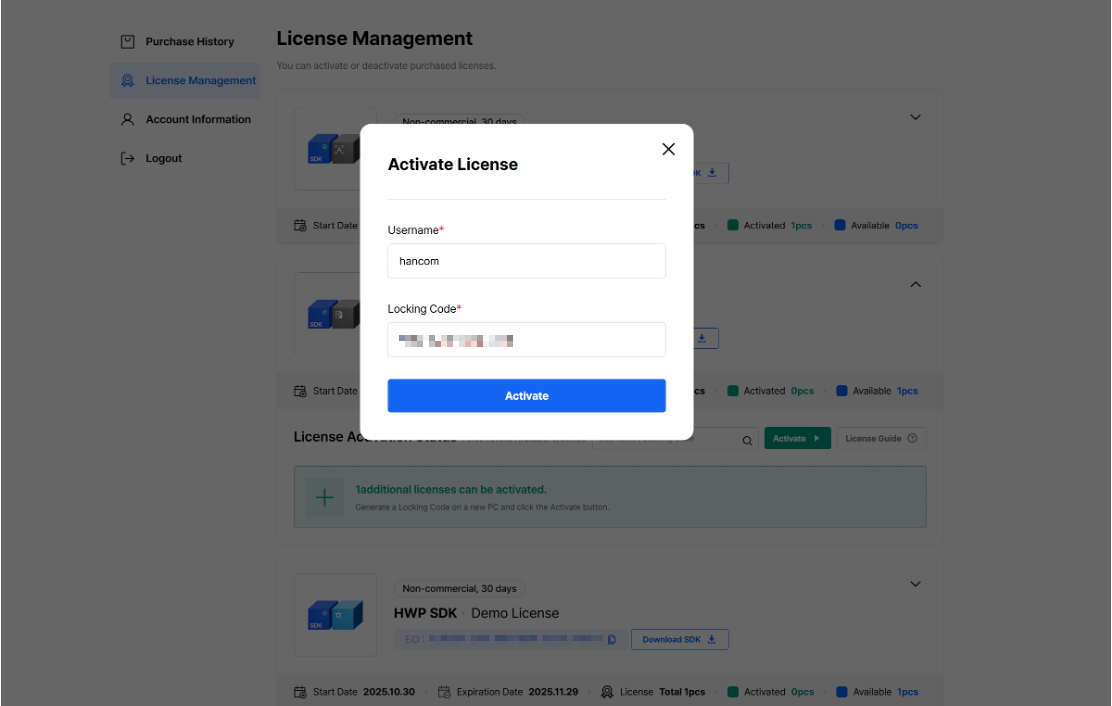
Task: Expand the HWP SDK Demo License card
Action: point(915,584)
